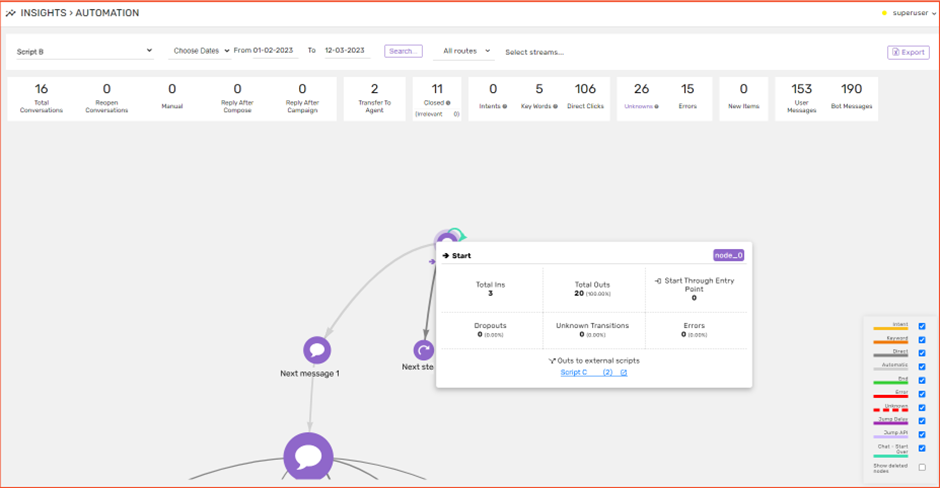Click the Reply After Compose stat

pyautogui.click(x=237, y=98)
